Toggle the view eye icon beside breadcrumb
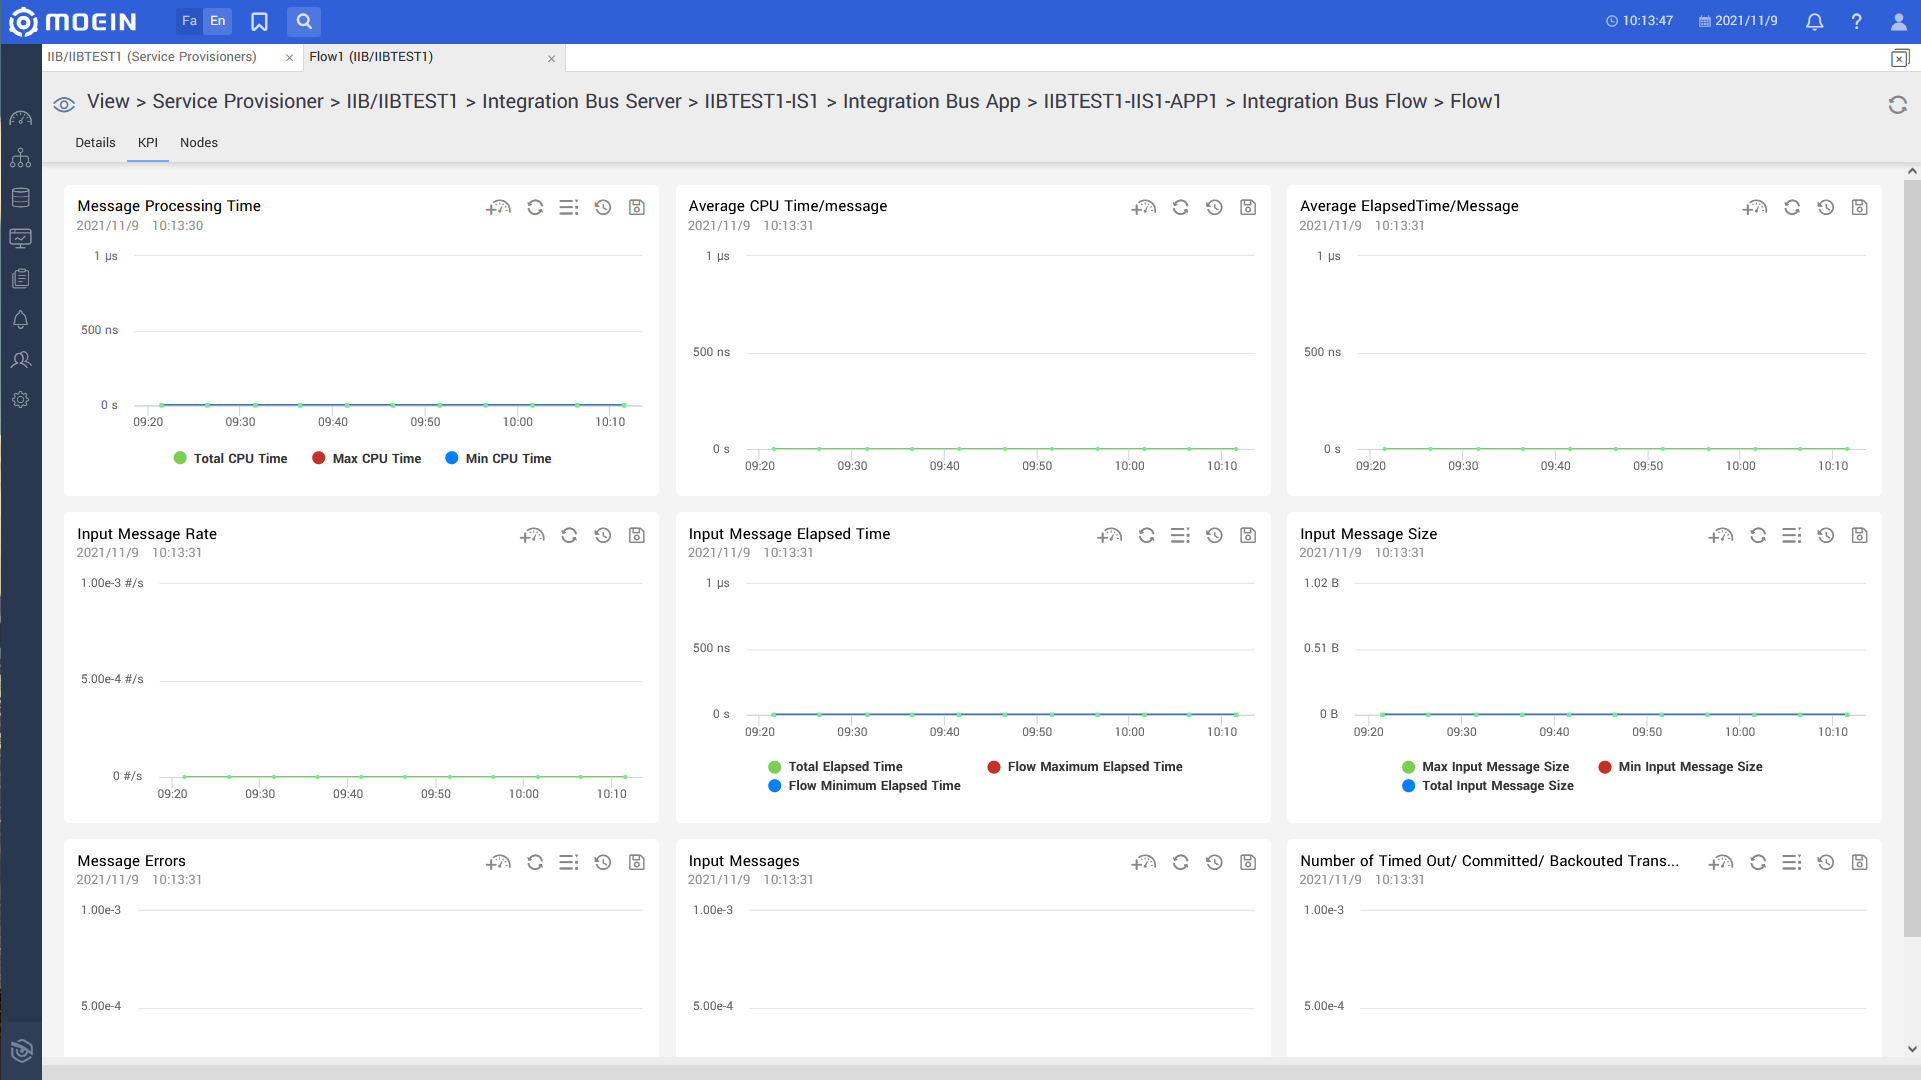The height and width of the screenshot is (1080, 1921). pos(64,104)
